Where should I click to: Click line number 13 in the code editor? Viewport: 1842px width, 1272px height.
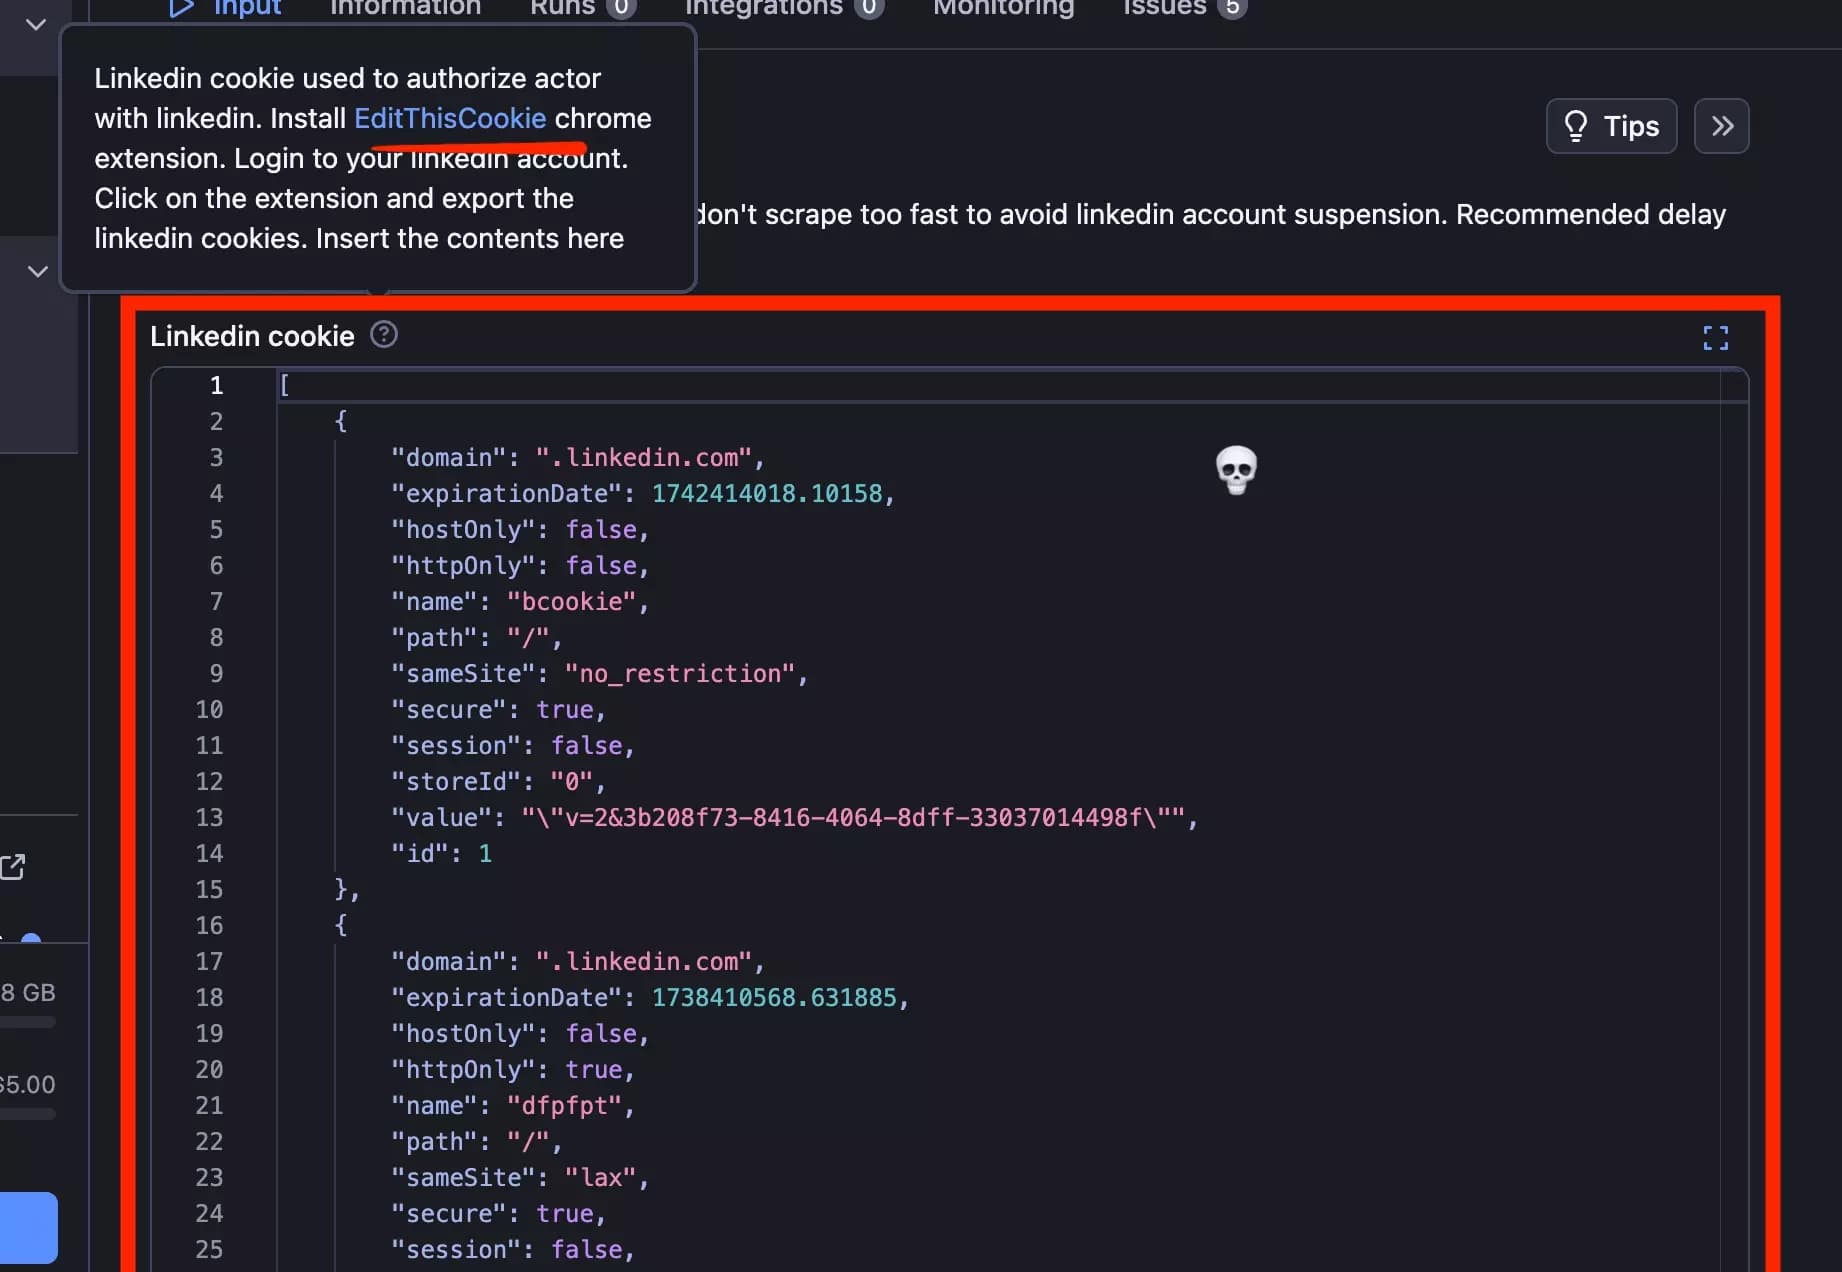pos(209,817)
